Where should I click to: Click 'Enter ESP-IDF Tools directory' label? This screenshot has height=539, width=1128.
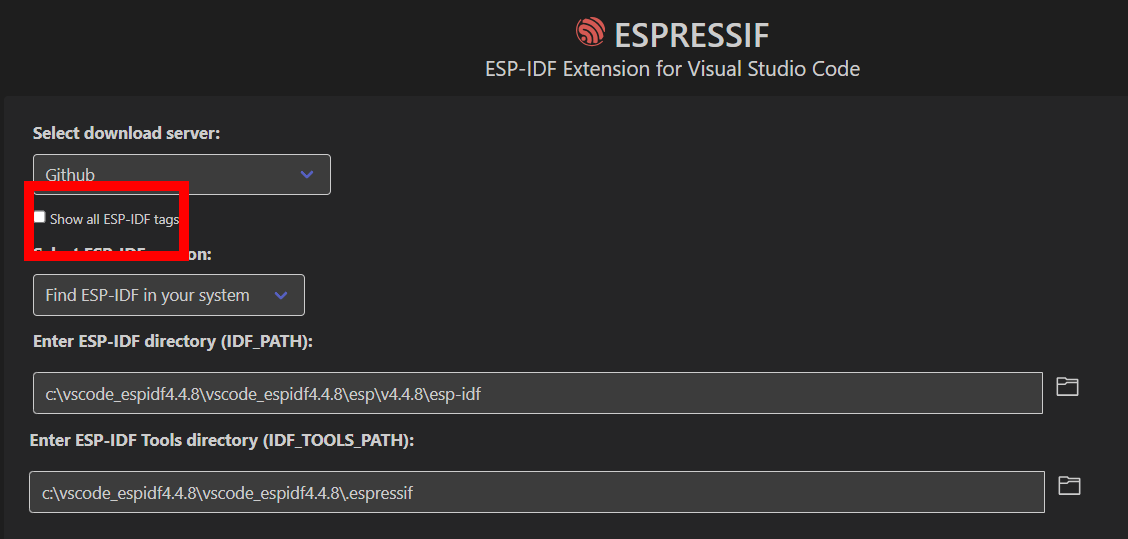point(221,440)
